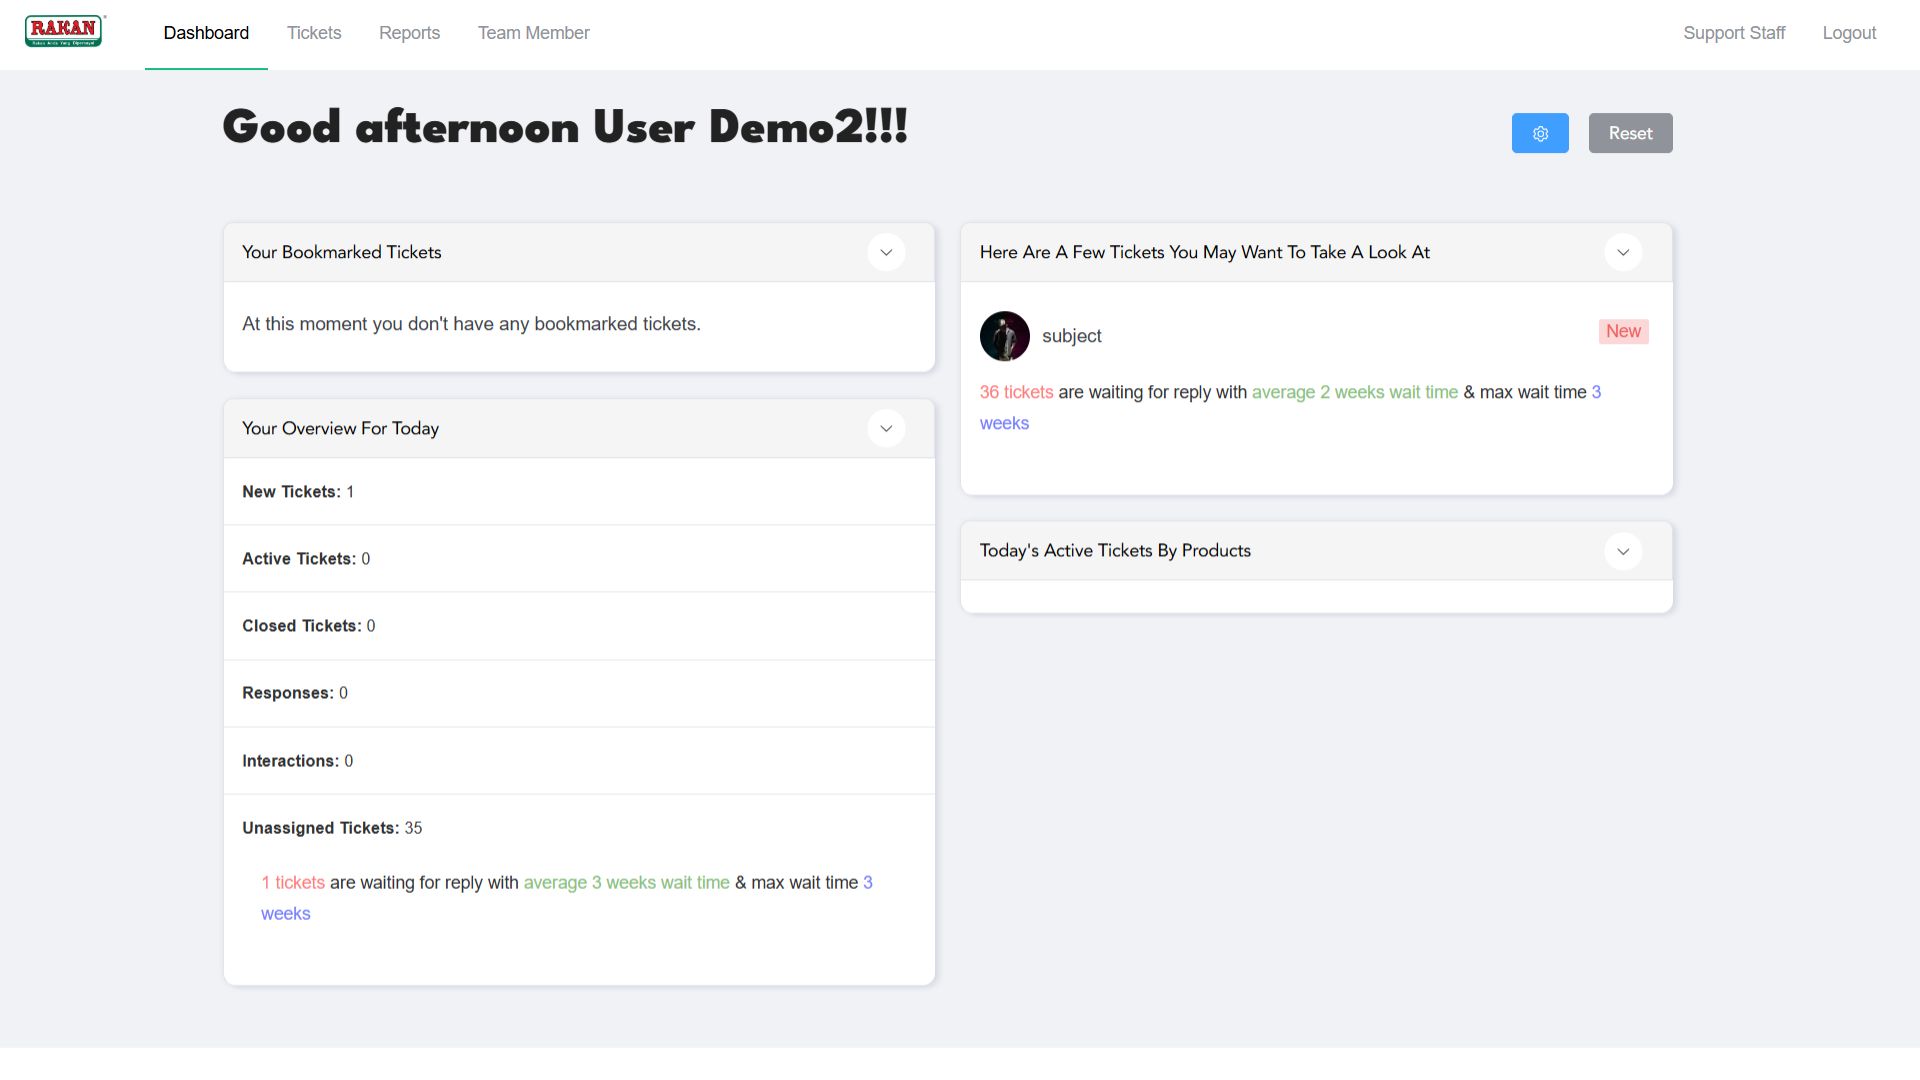Collapse Your Bookmarked Tickets panel
1920x1080 pixels.
pos(885,252)
